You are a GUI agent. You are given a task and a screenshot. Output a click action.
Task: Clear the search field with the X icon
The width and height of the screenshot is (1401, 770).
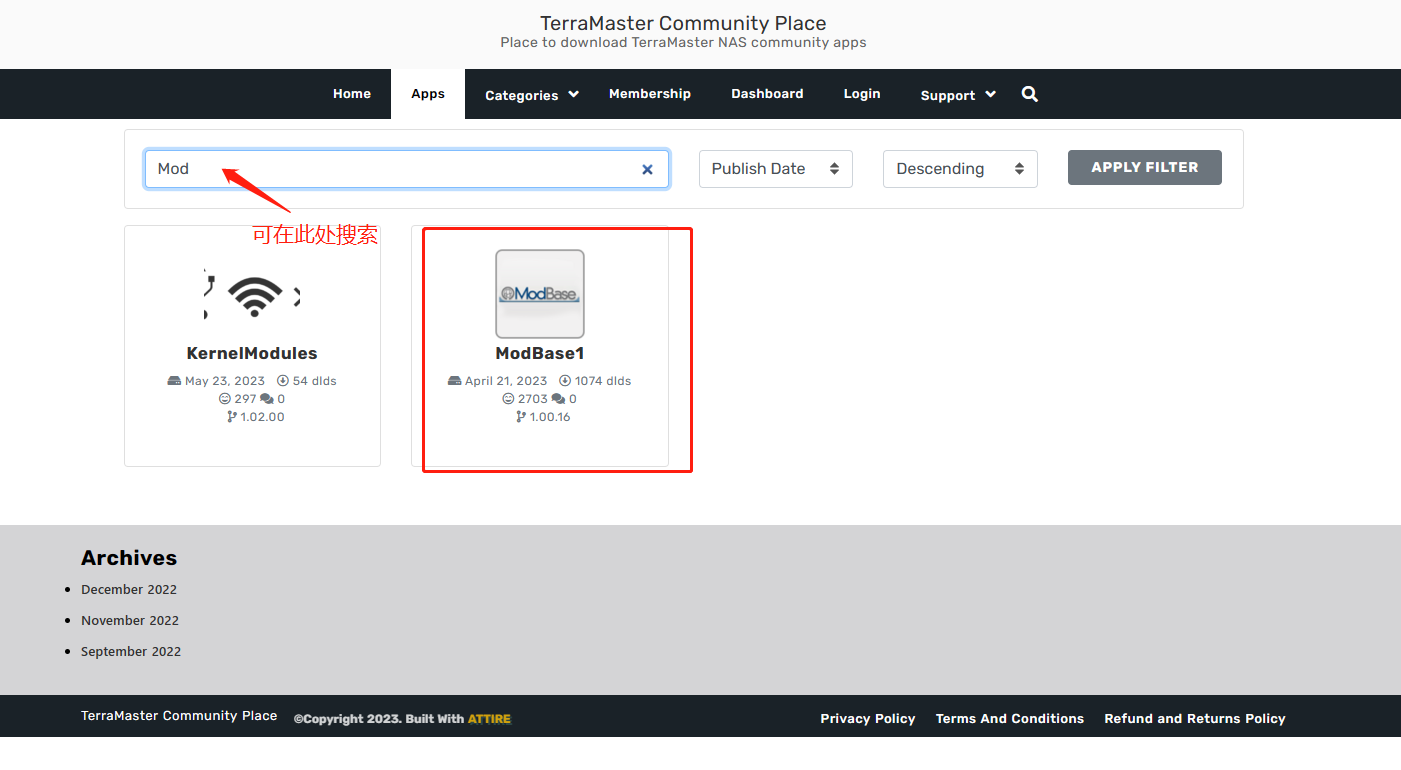pyautogui.click(x=647, y=169)
